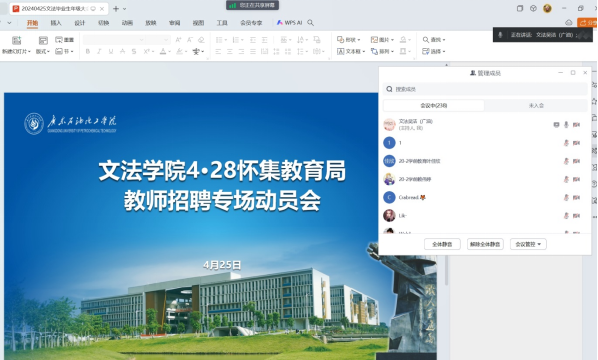The image size is (598, 360).
Task: Click the Italic formatting icon
Action: 99,51
